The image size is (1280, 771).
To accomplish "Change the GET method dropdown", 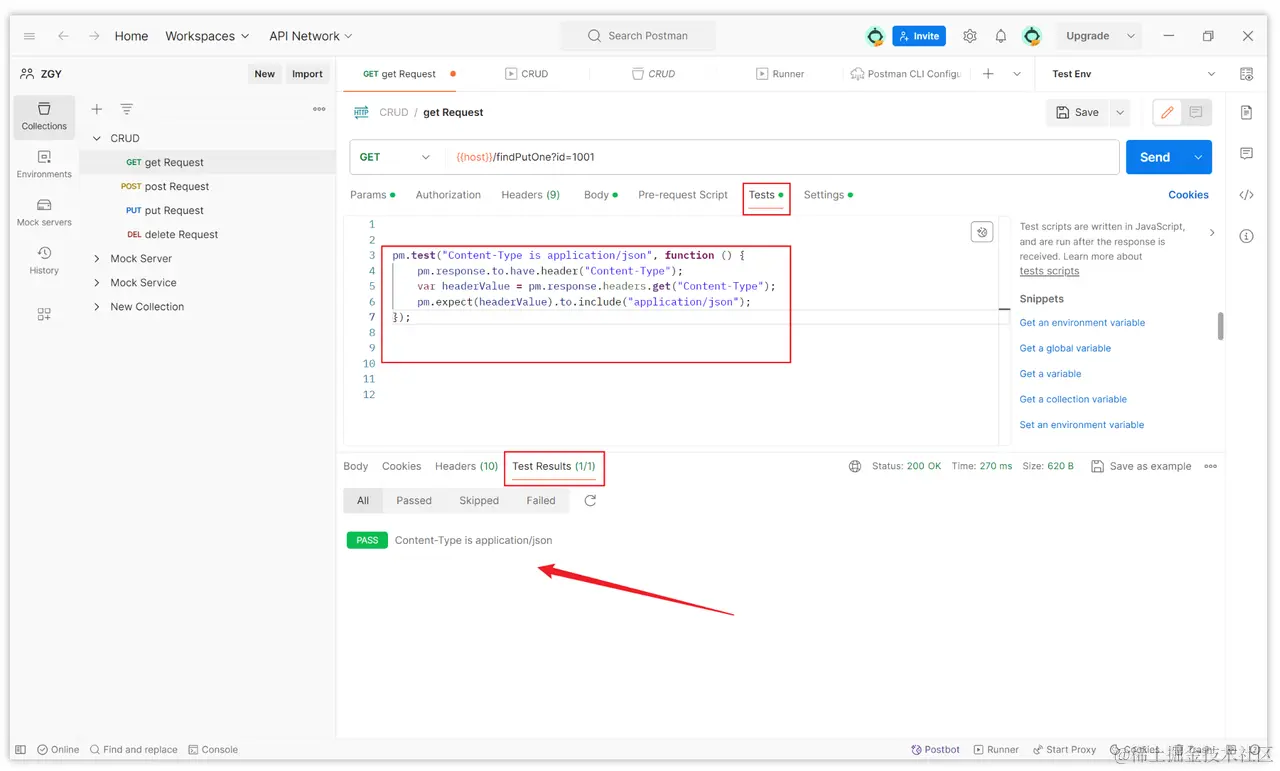I will point(395,157).
